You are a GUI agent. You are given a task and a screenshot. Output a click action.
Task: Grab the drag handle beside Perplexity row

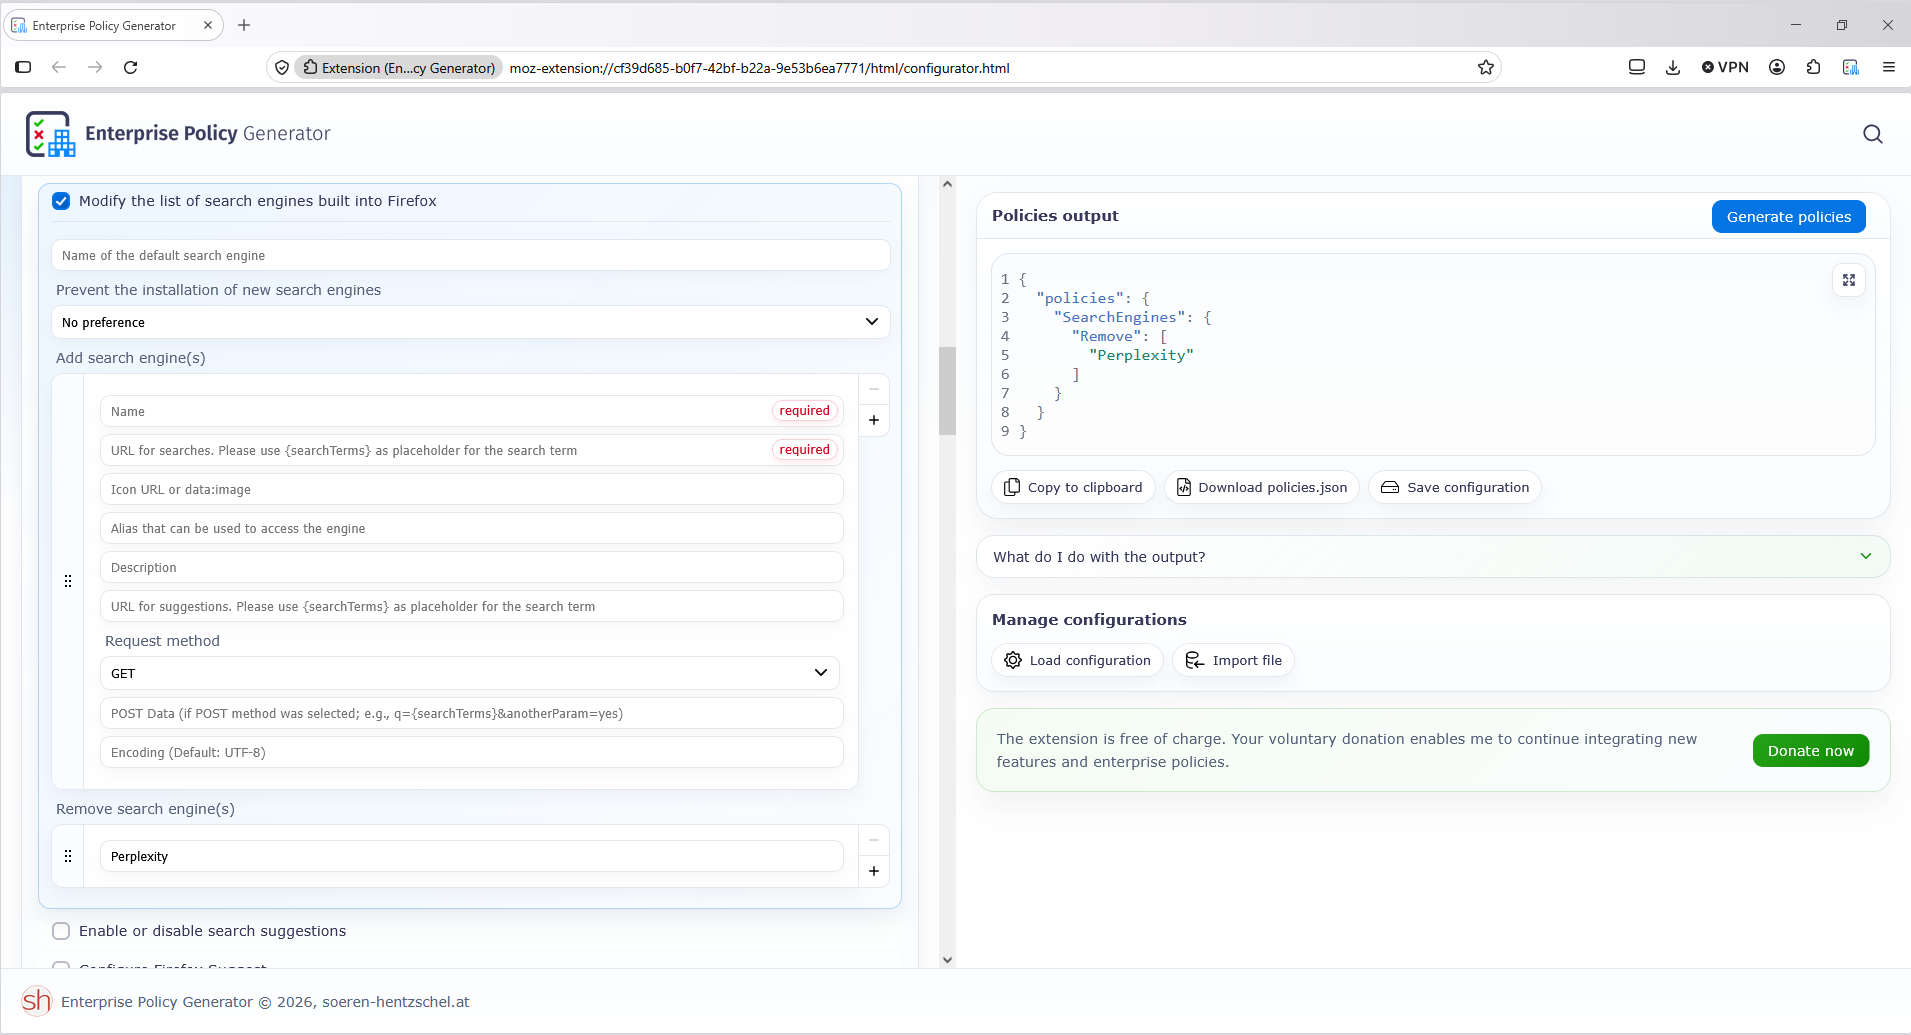point(68,856)
